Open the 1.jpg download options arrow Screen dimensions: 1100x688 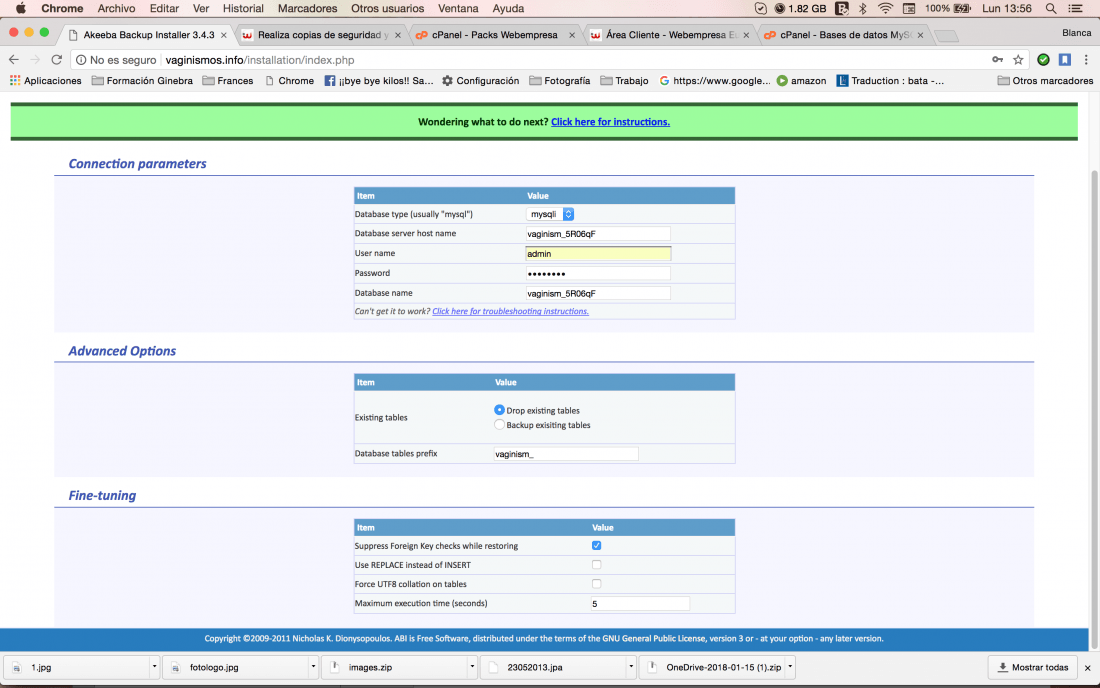click(154, 667)
